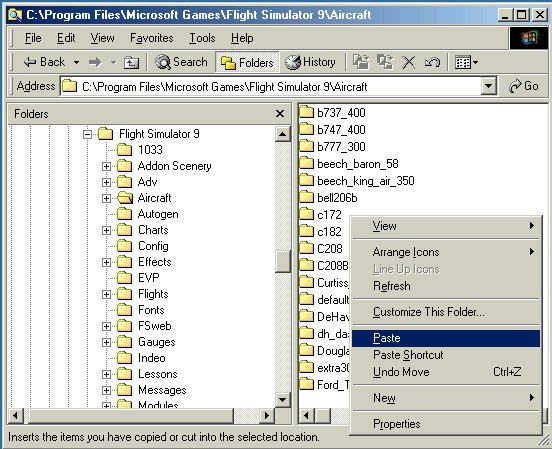Open the History pane
Image resolution: width=552 pixels, height=449 pixels.
point(310,62)
